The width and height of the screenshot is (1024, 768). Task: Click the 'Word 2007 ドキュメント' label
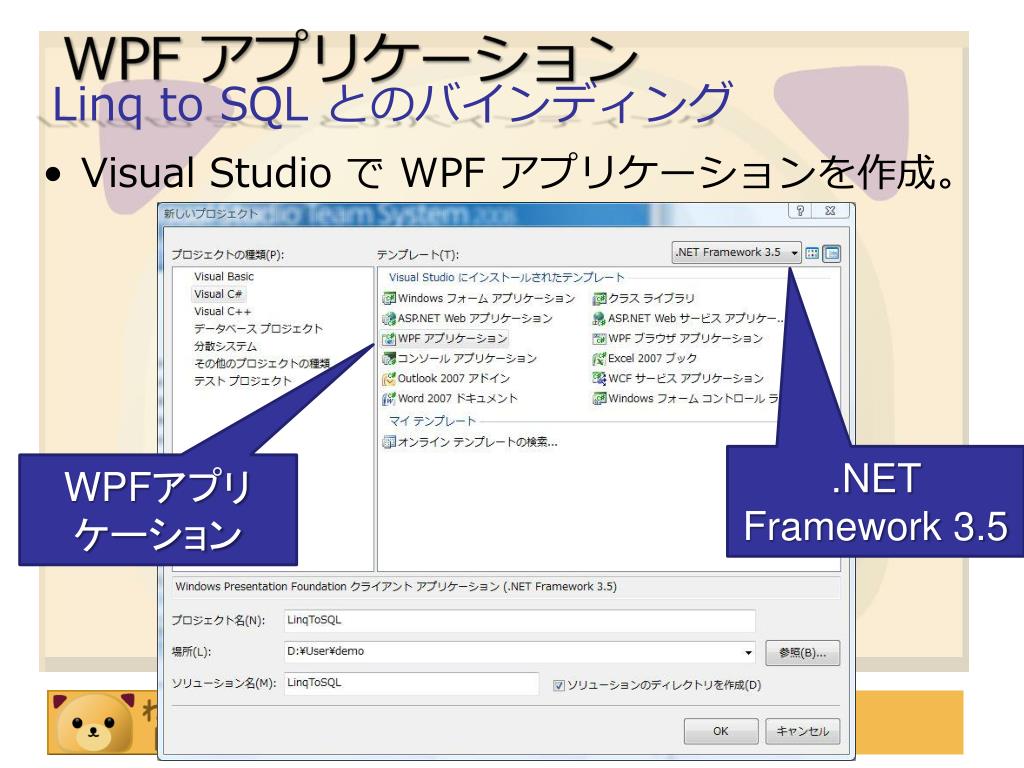pyautogui.click(x=457, y=398)
